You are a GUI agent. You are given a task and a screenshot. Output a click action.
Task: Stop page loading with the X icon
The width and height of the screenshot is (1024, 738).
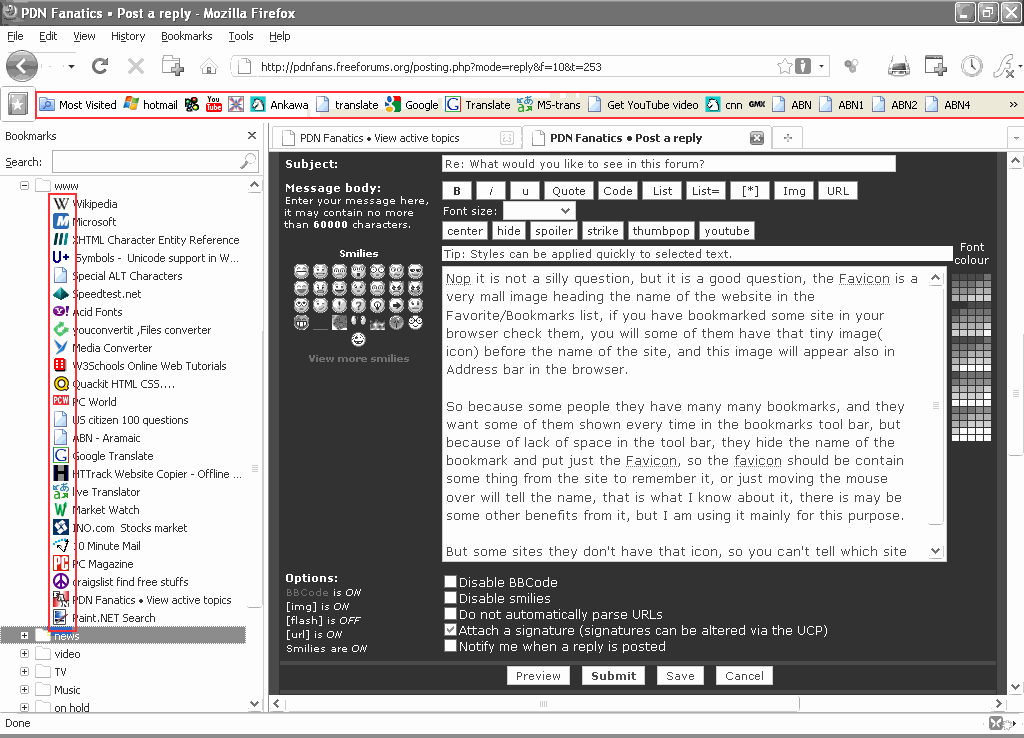point(136,66)
